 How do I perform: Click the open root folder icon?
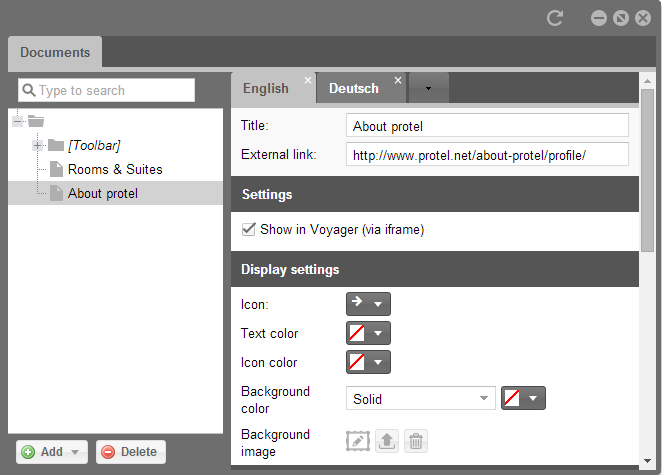[x=36, y=122]
